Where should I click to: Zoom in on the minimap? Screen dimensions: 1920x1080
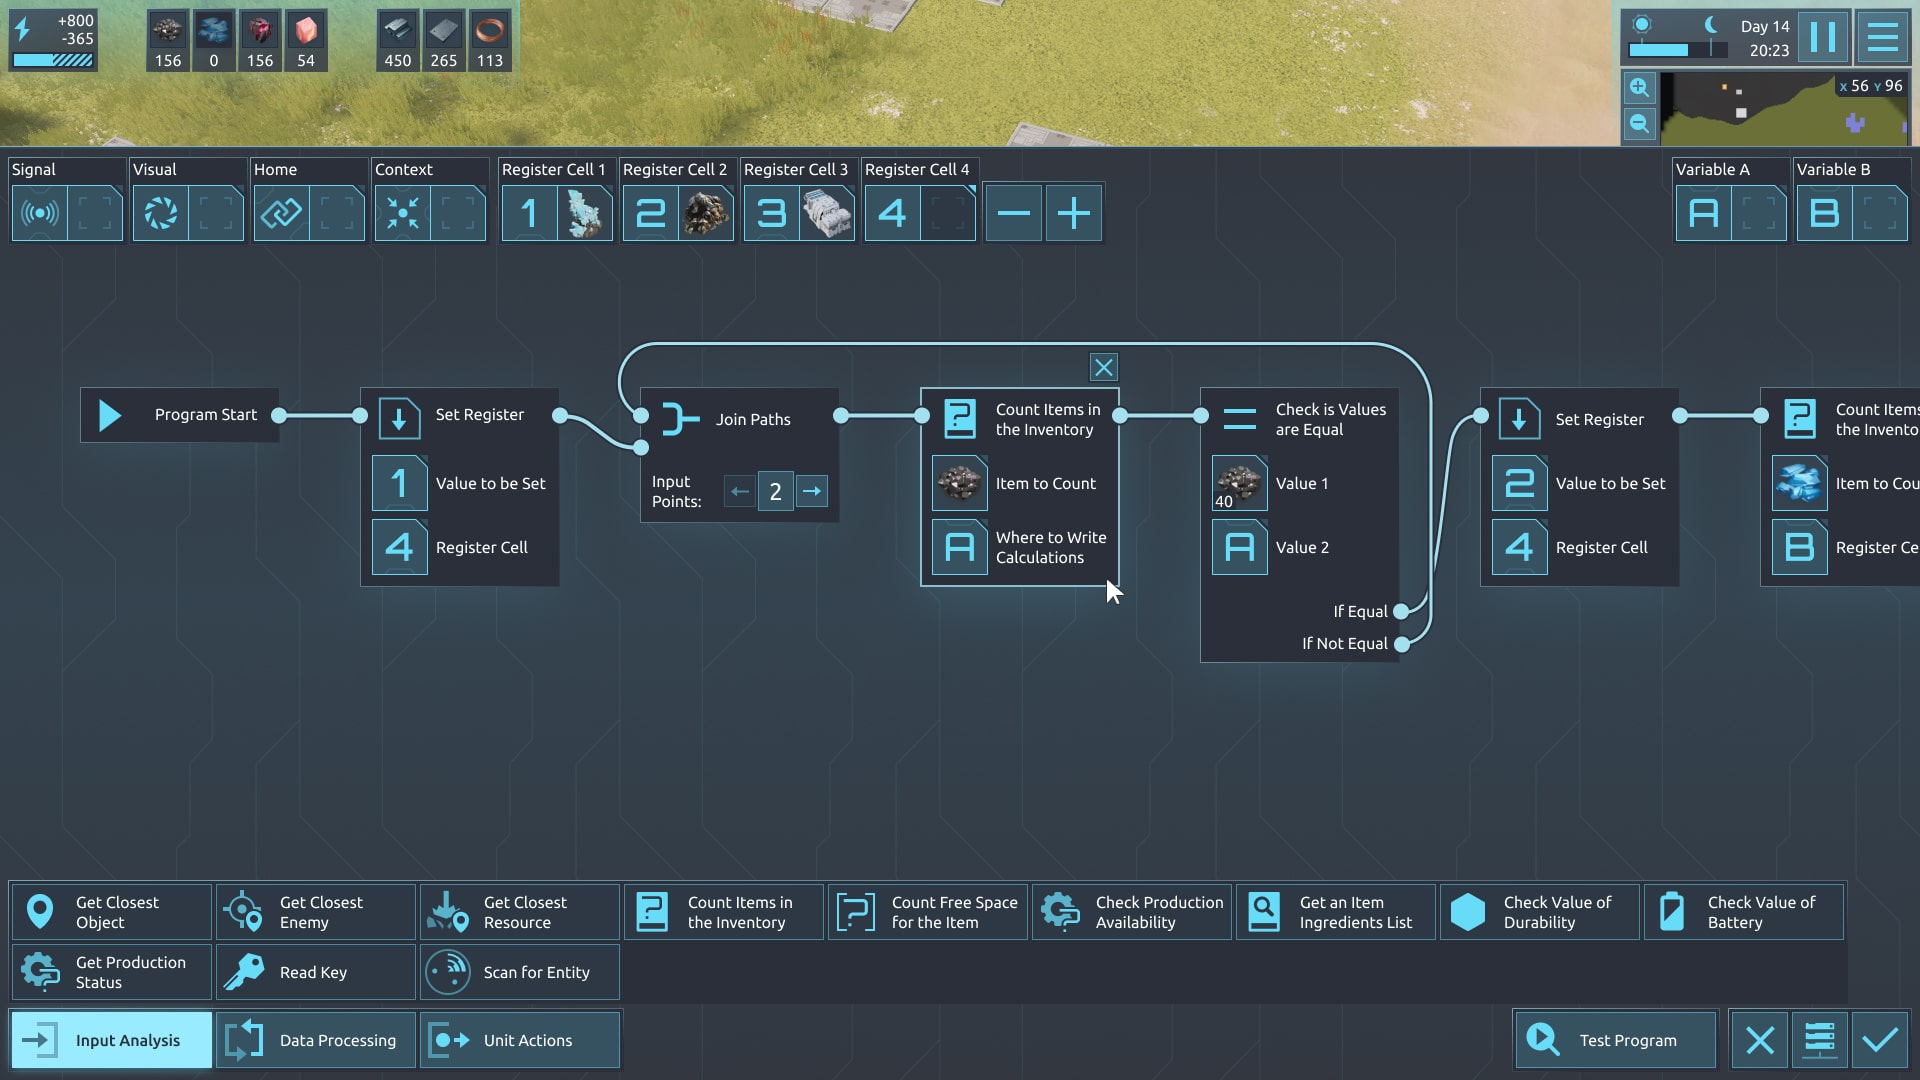1639,88
